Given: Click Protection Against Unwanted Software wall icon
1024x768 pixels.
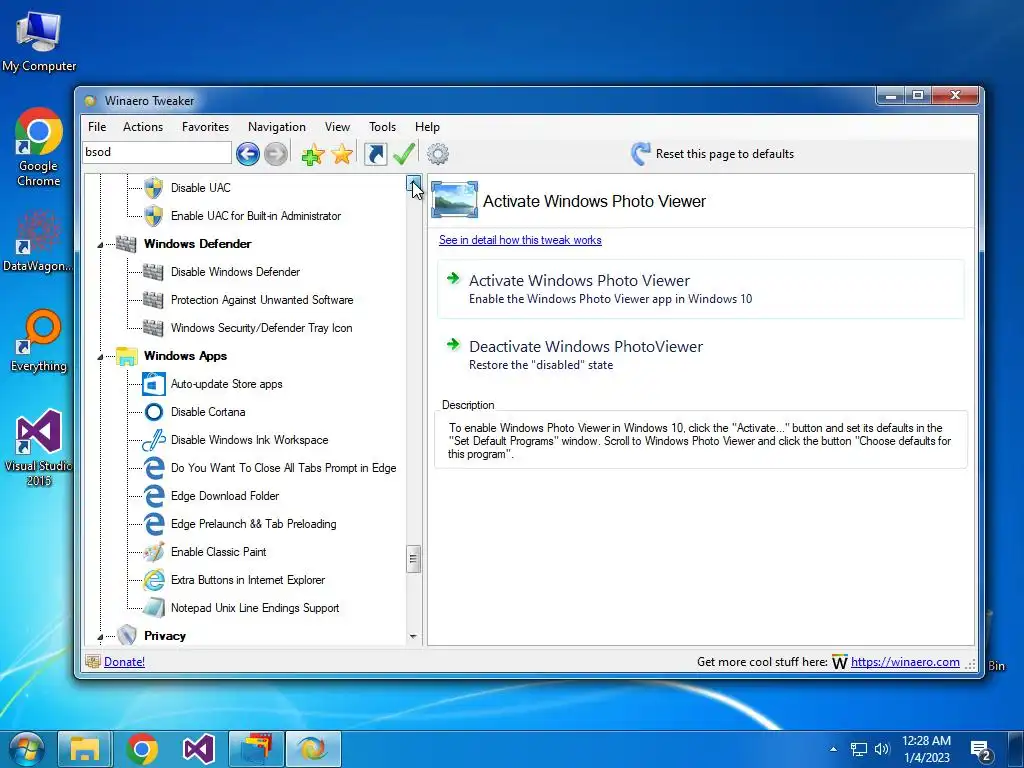Looking at the screenshot, I should tap(153, 300).
